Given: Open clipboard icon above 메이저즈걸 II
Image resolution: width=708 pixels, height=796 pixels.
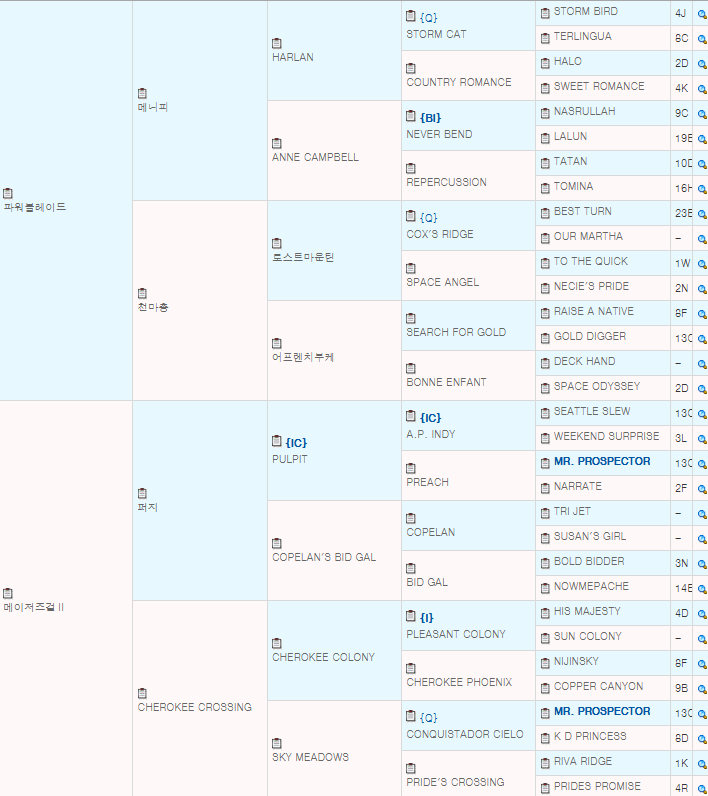Looking at the screenshot, I should pyautogui.click(x=8, y=593).
